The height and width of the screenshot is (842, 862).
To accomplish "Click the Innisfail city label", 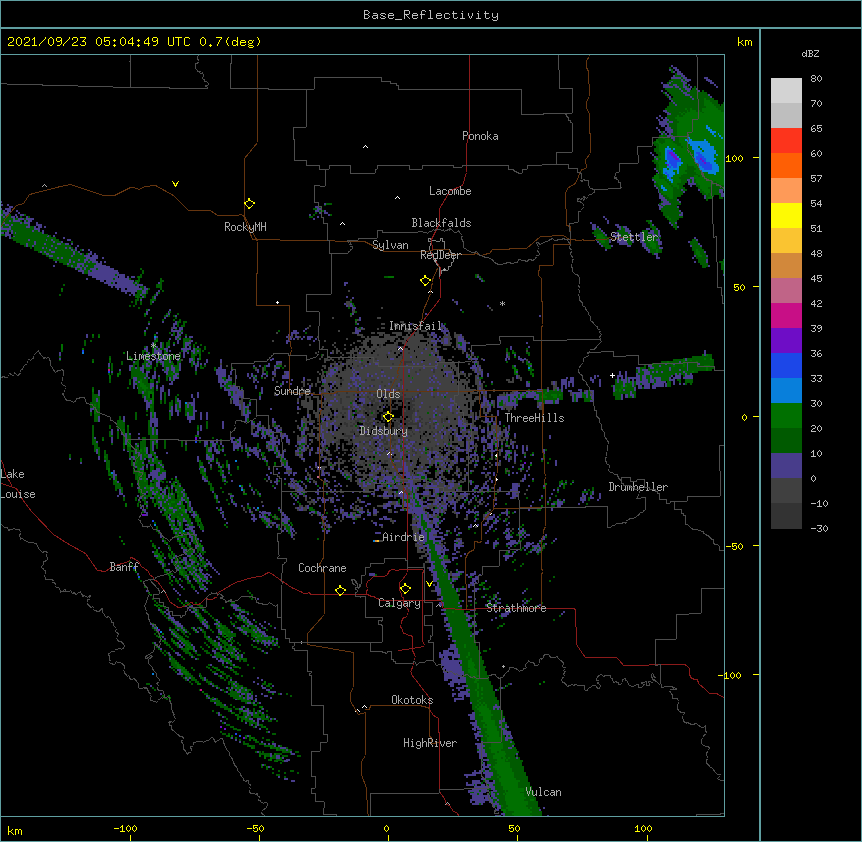I will point(415,326).
